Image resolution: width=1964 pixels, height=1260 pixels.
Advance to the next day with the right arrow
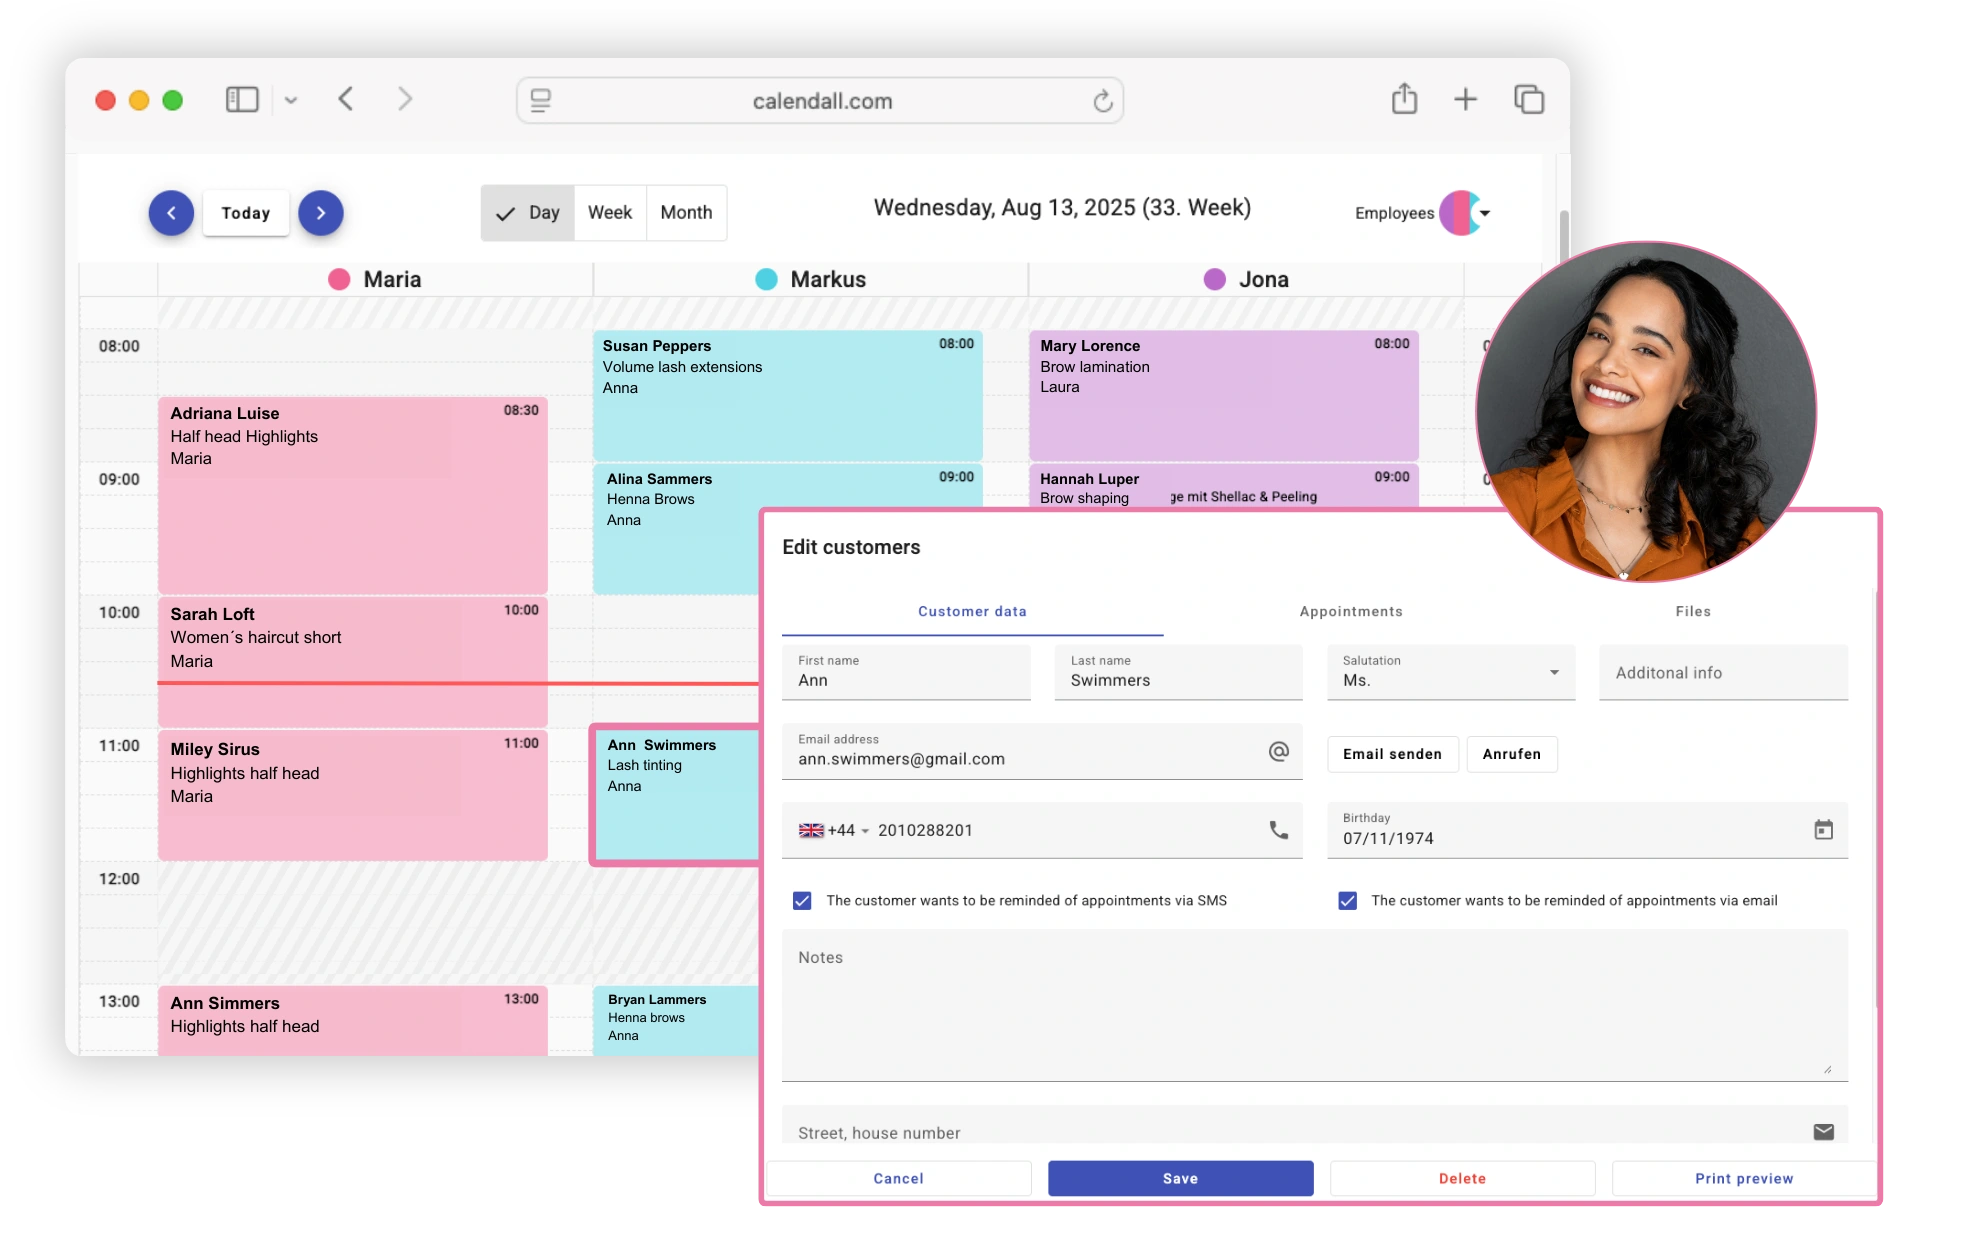coord(321,212)
